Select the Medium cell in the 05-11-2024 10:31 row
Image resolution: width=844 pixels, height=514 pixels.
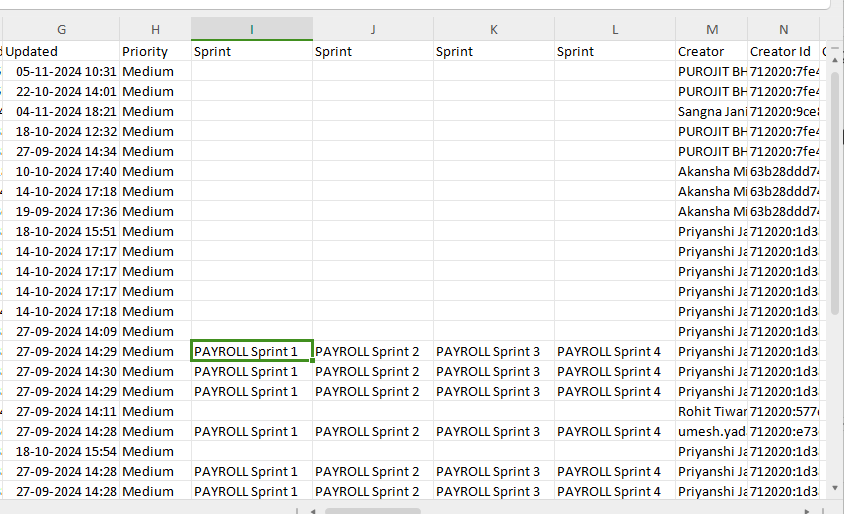[x=155, y=72]
